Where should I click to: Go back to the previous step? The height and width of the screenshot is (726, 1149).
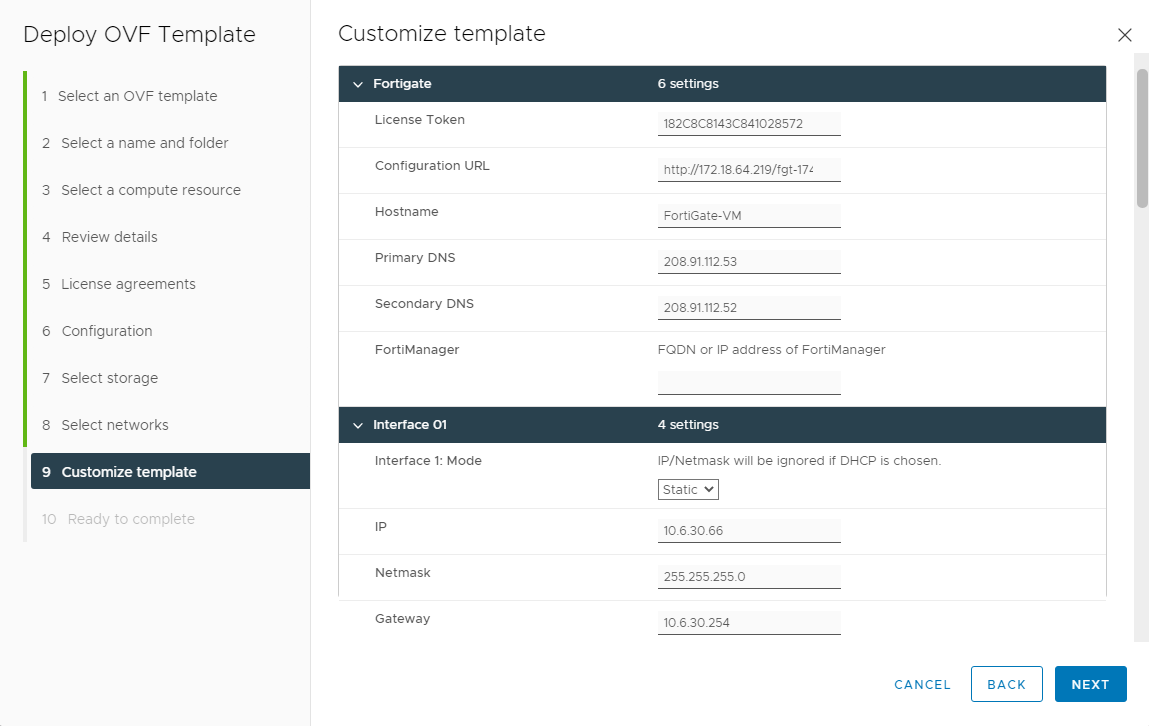click(x=1006, y=684)
